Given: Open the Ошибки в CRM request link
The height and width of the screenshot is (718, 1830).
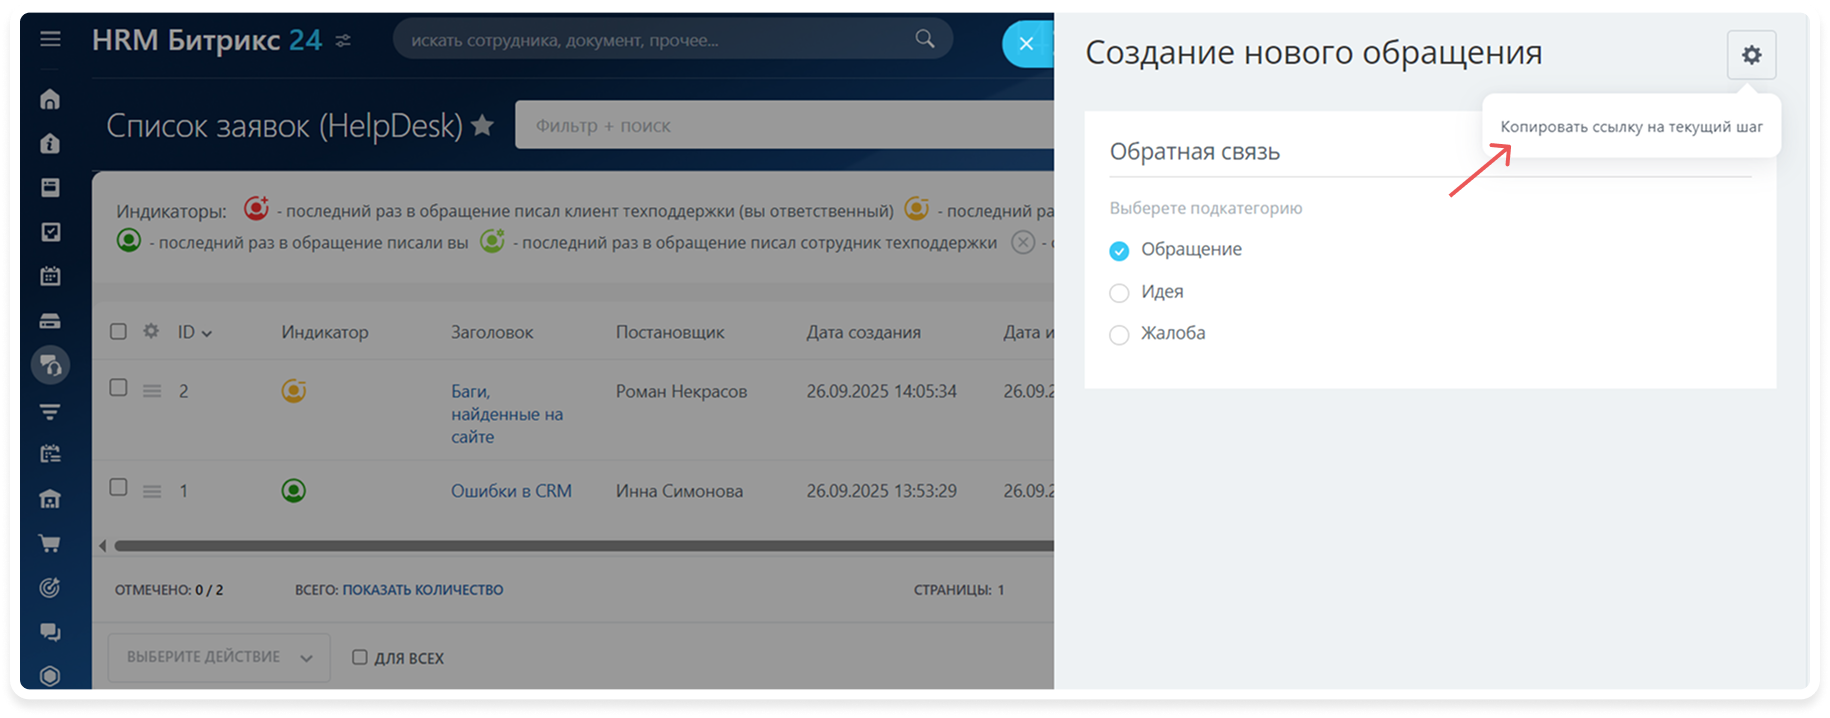Looking at the screenshot, I should [511, 491].
